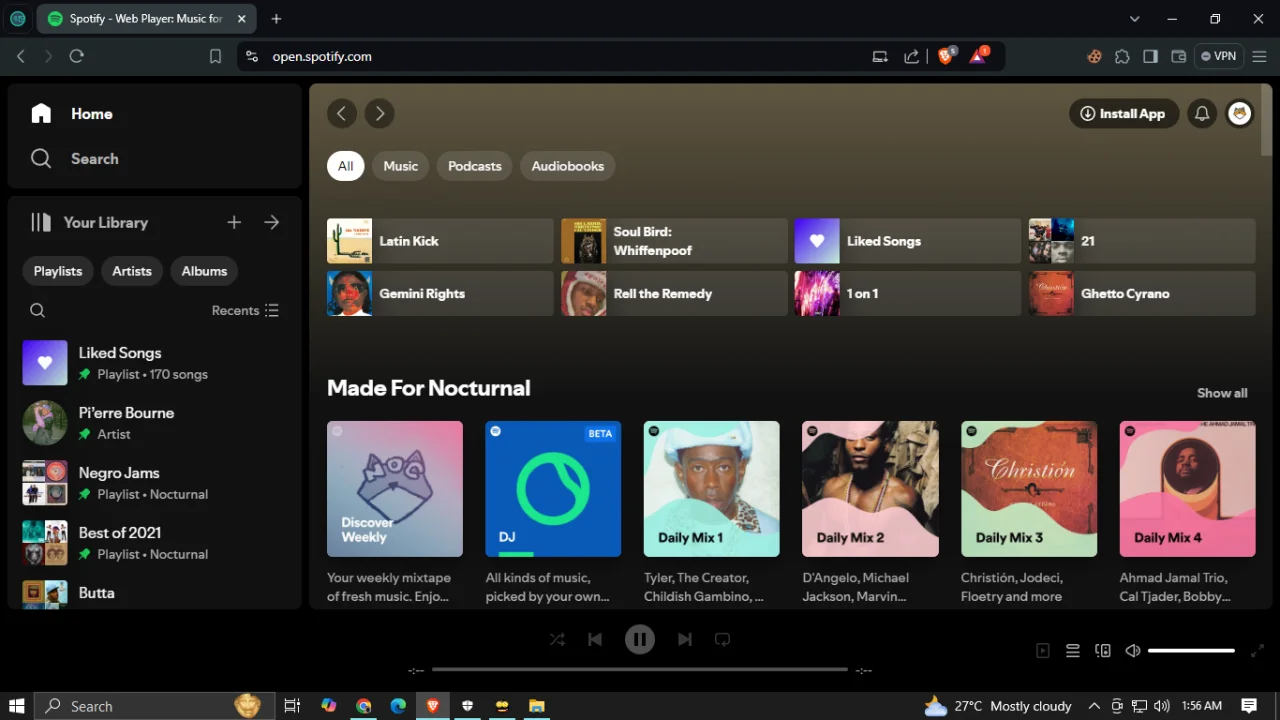Go to Spotify Home in sidebar
The image size is (1280, 720).
pyautogui.click(x=72, y=114)
